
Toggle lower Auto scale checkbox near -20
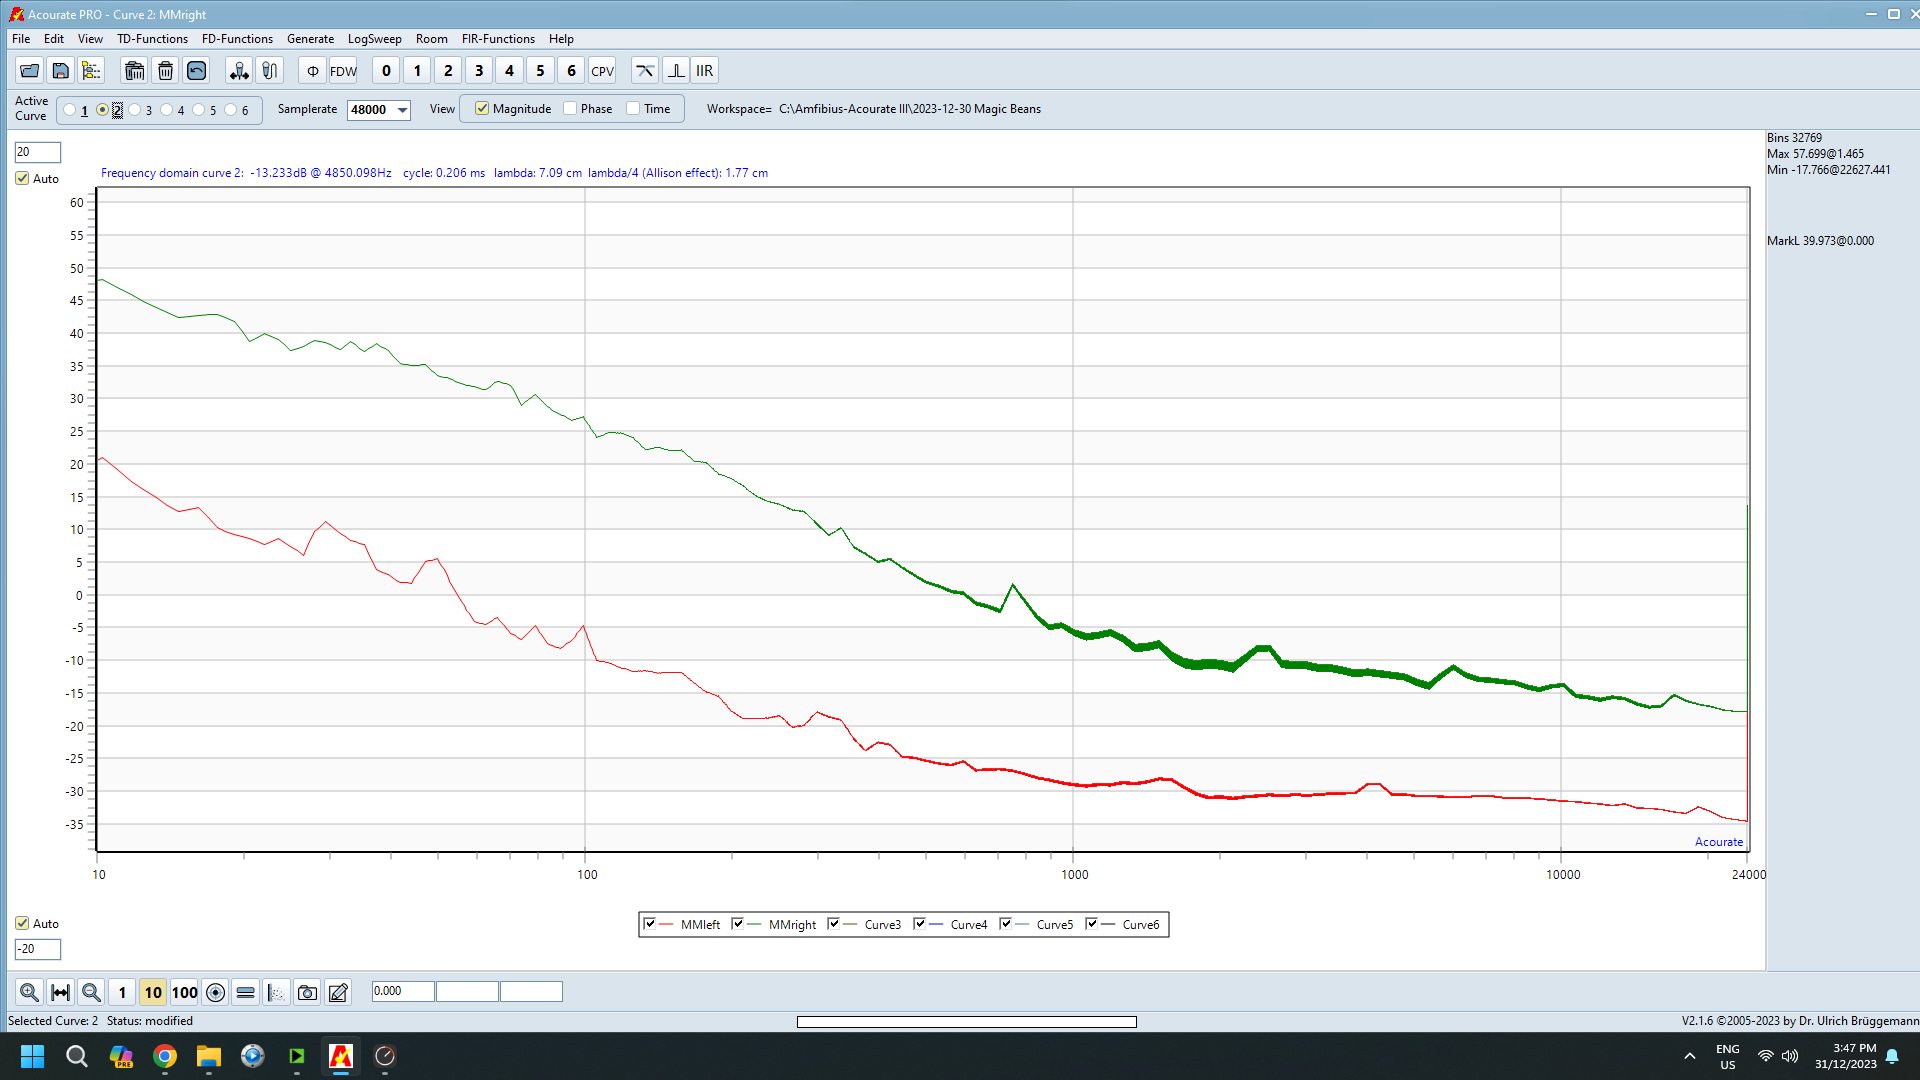click(22, 924)
